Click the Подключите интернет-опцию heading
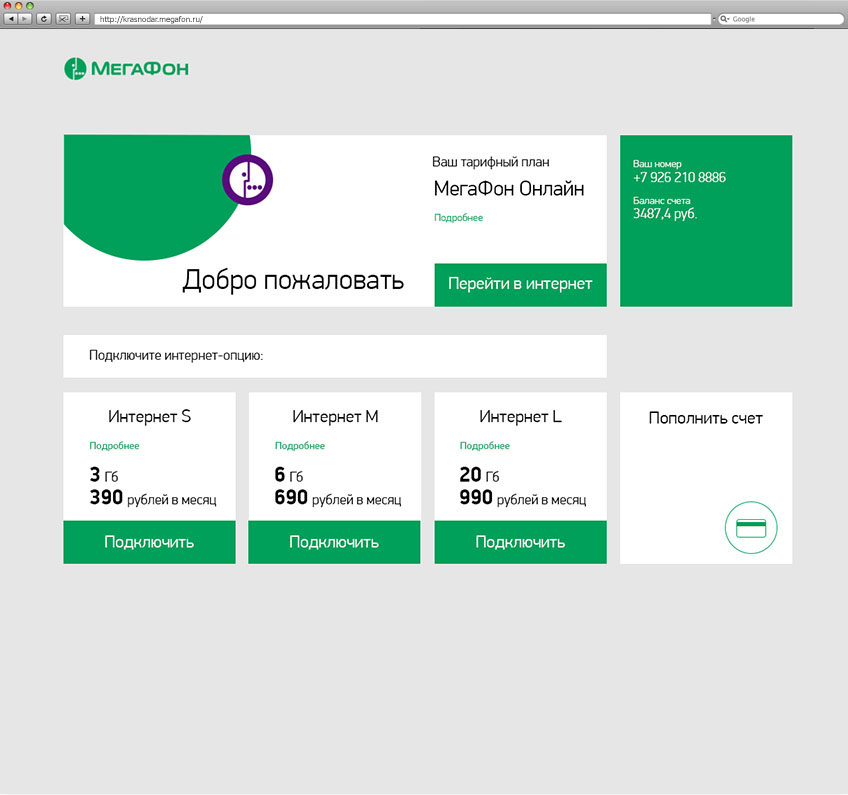The height and width of the screenshot is (795, 848). click(x=176, y=355)
